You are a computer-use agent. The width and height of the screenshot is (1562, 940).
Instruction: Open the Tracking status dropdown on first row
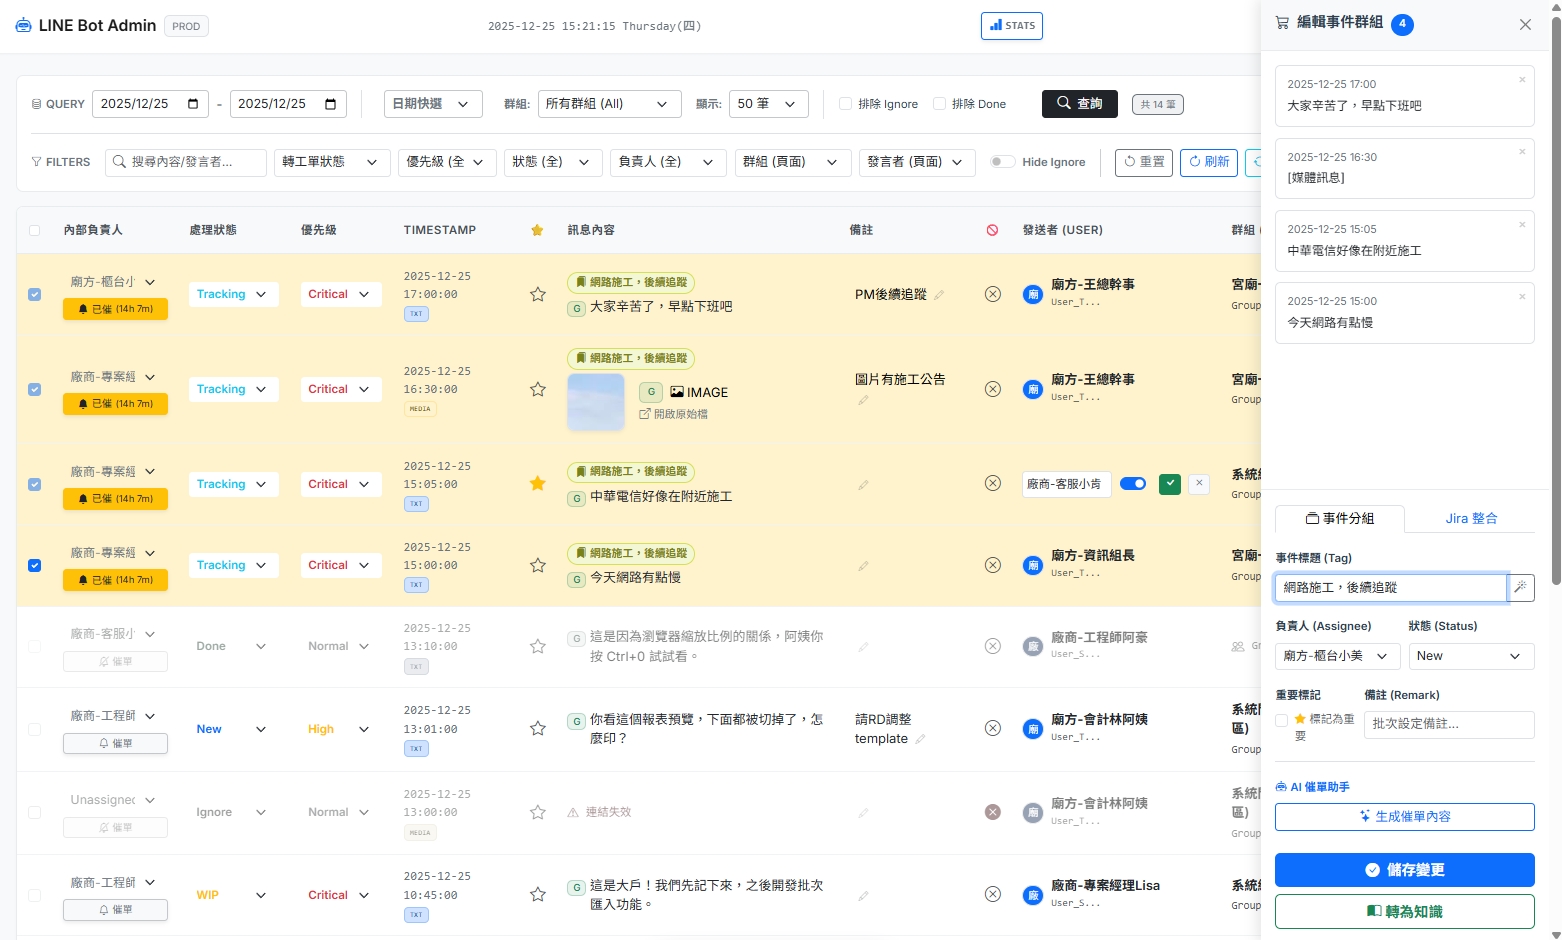click(233, 294)
